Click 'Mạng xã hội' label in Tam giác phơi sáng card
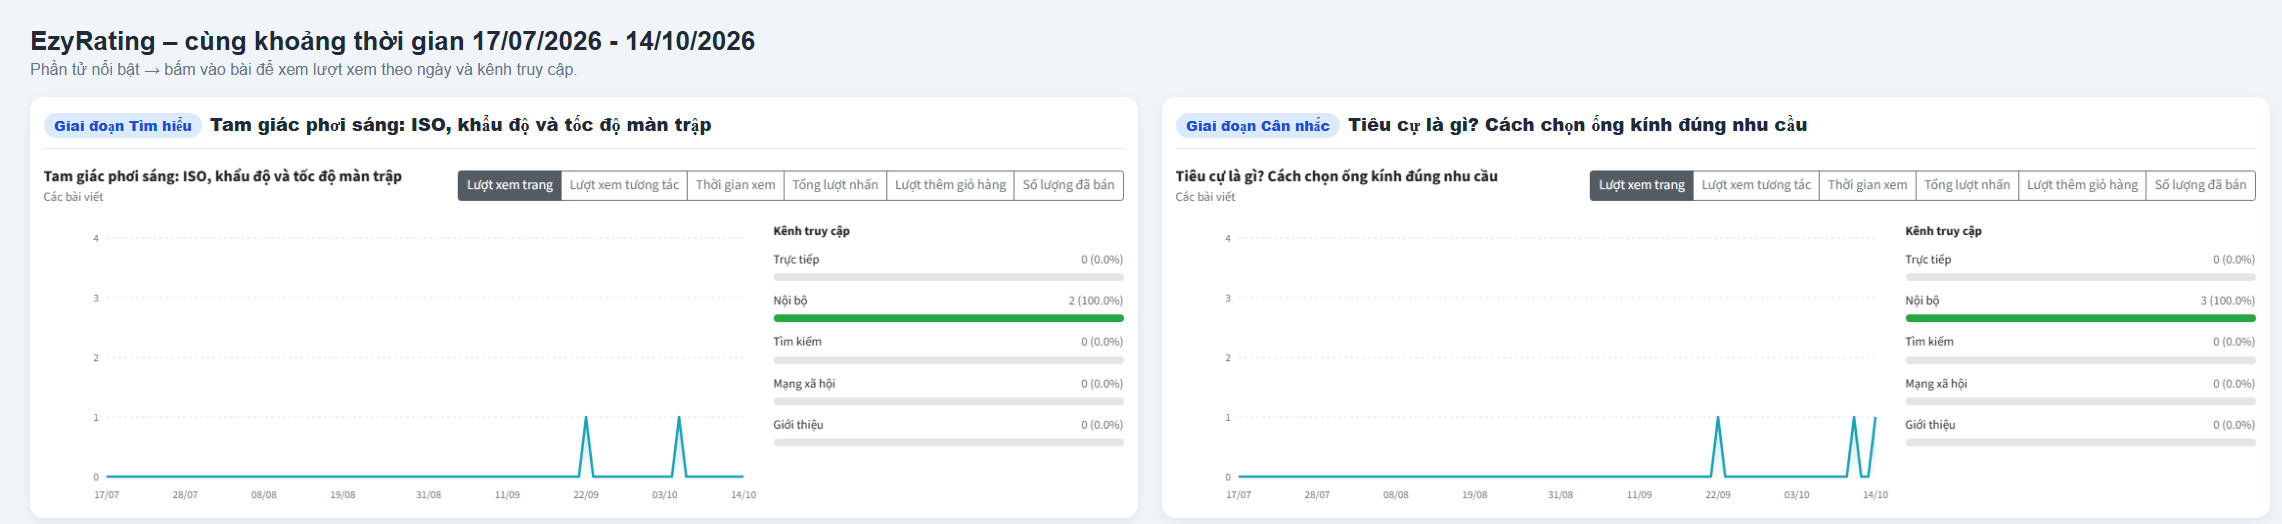 point(804,384)
